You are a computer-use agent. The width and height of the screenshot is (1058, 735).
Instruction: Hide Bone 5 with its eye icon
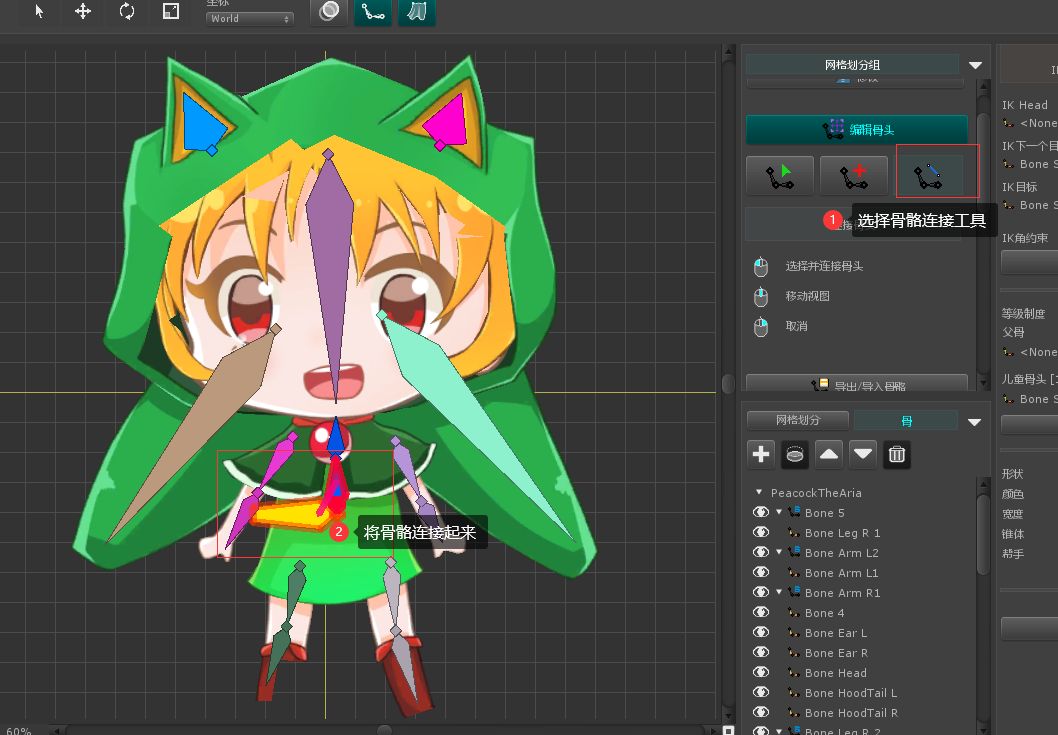click(761, 512)
